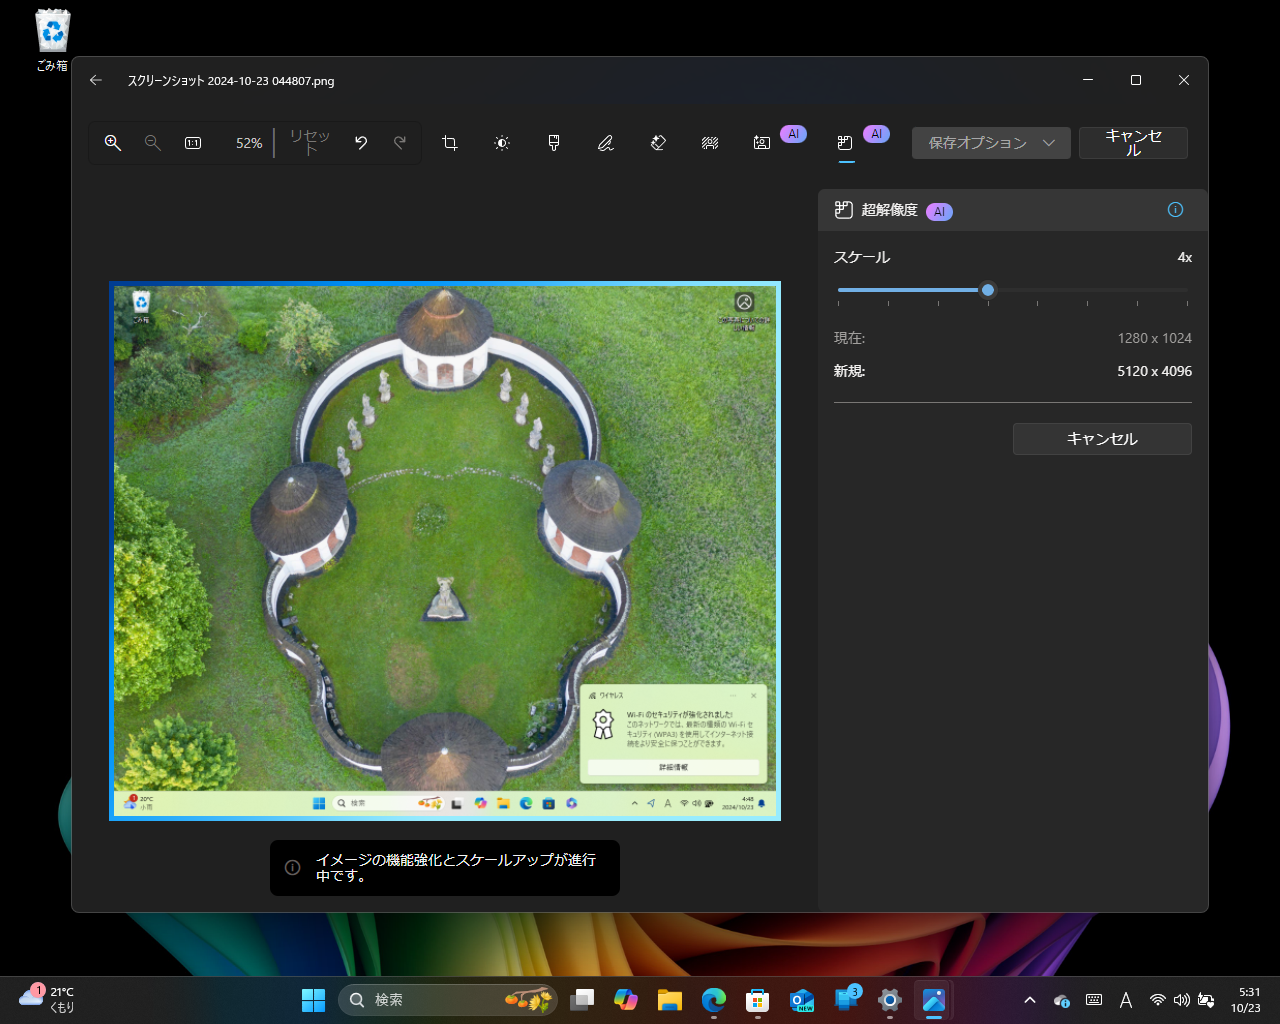
Task: Open the Adjustment (brightness) tool
Action: click(x=501, y=142)
